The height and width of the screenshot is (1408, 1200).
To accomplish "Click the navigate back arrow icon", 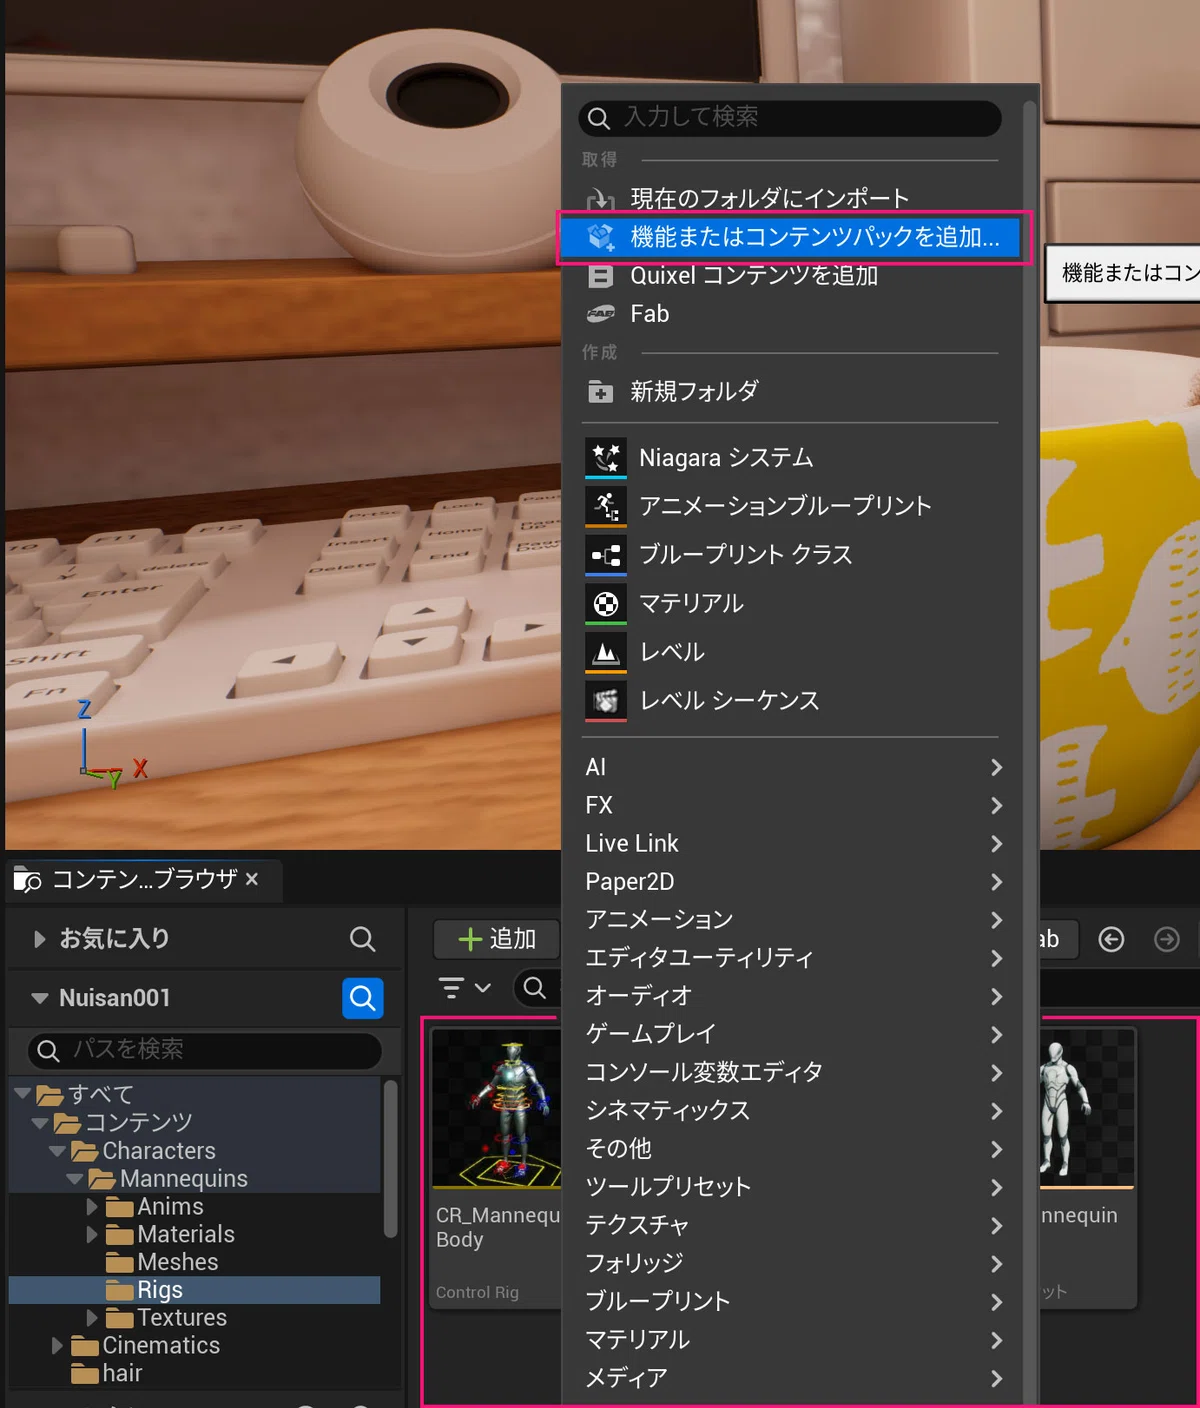I will [x=1111, y=939].
